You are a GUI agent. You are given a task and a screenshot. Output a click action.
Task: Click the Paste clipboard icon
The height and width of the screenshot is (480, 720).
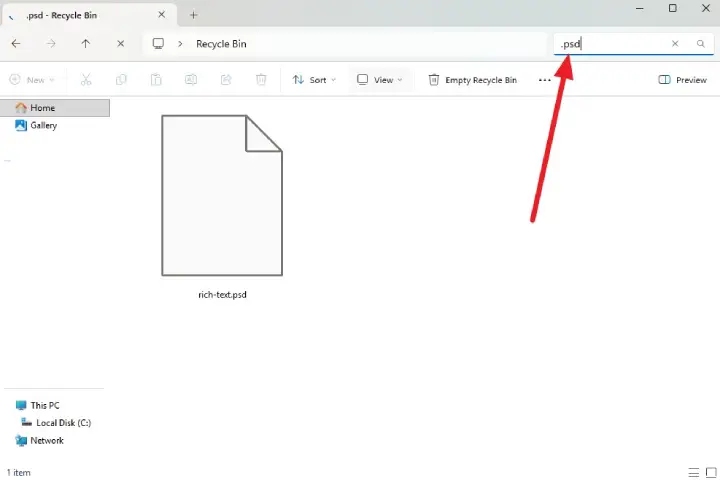pos(156,80)
